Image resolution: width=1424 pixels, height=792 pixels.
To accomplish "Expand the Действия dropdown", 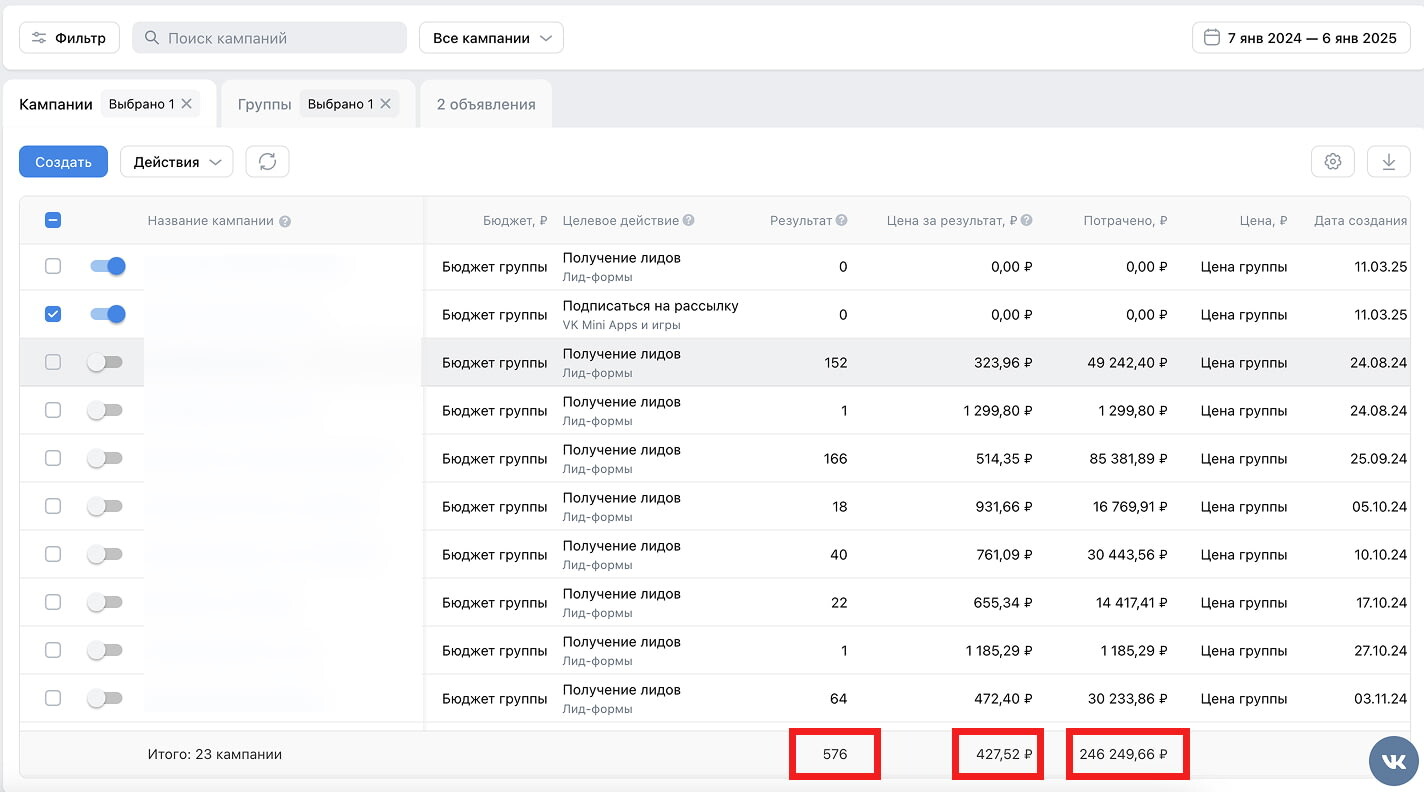I will pos(177,162).
